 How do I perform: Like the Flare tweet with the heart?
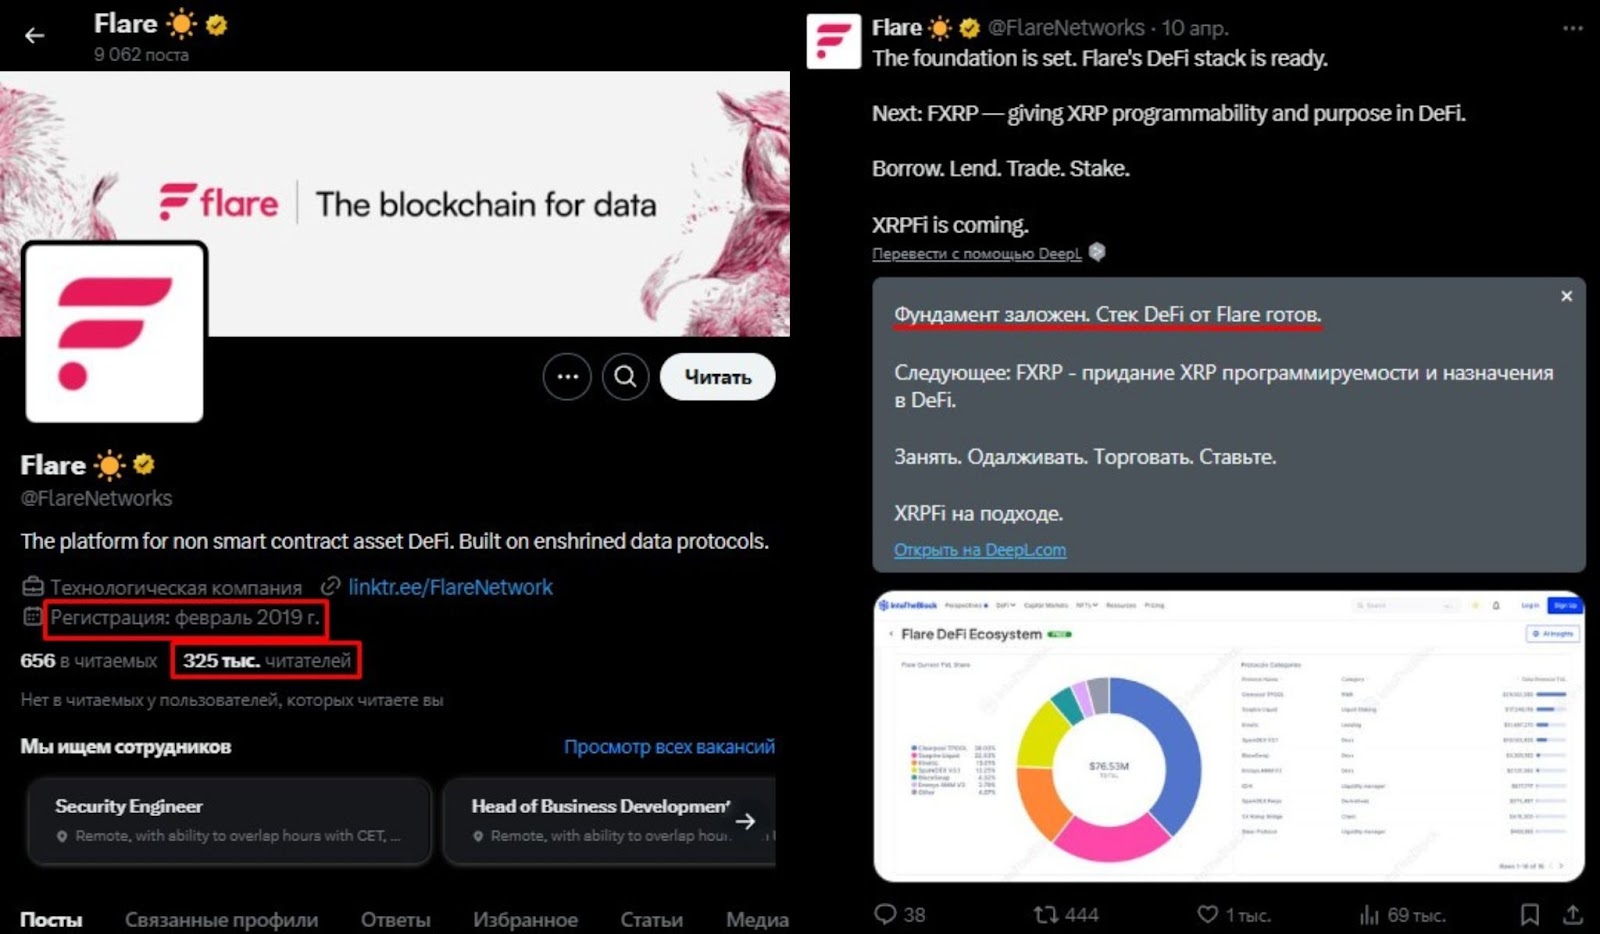(1208, 914)
